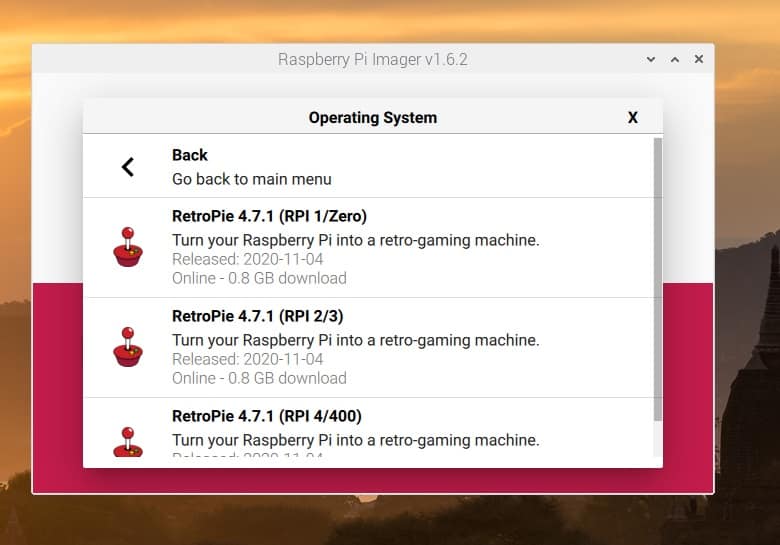Click joystick icon for RetroPie RPI 4/400
The height and width of the screenshot is (545, 780).
(x=128, y=442)
